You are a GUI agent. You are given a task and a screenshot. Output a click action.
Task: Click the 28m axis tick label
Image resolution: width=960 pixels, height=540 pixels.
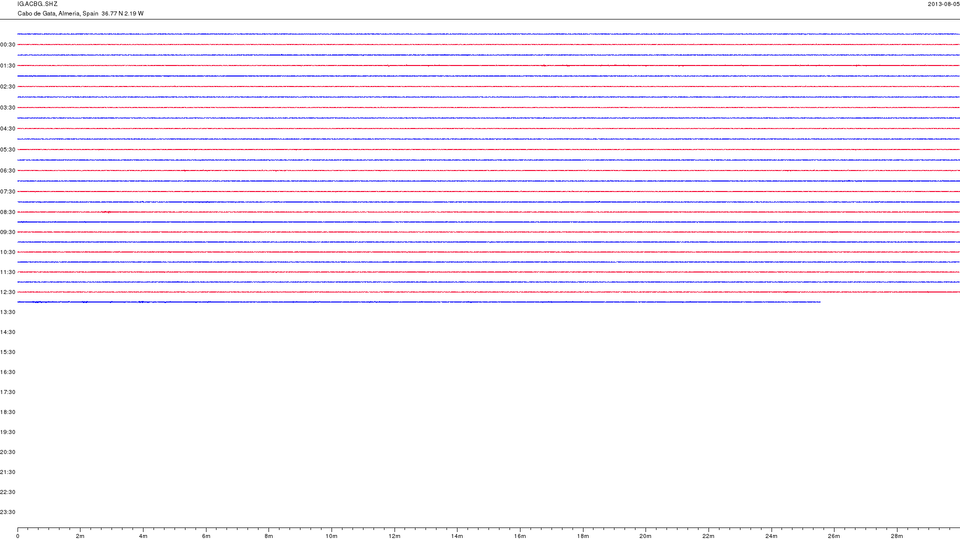click(896, 536)
